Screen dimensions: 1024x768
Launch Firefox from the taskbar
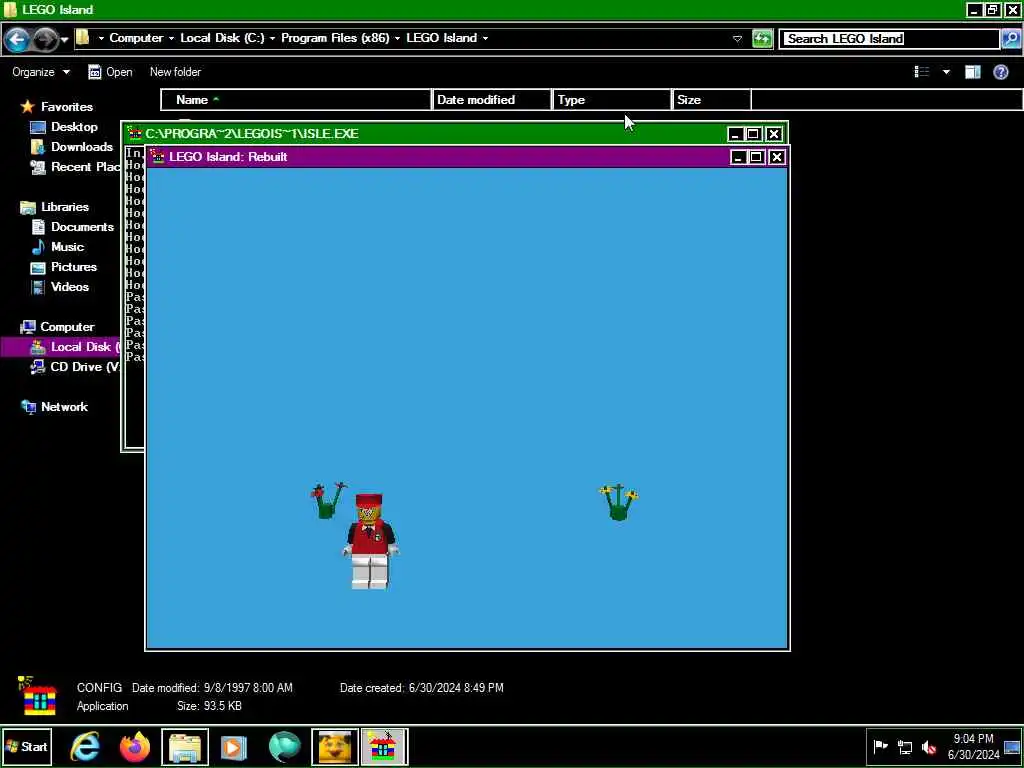coord(135,746)
